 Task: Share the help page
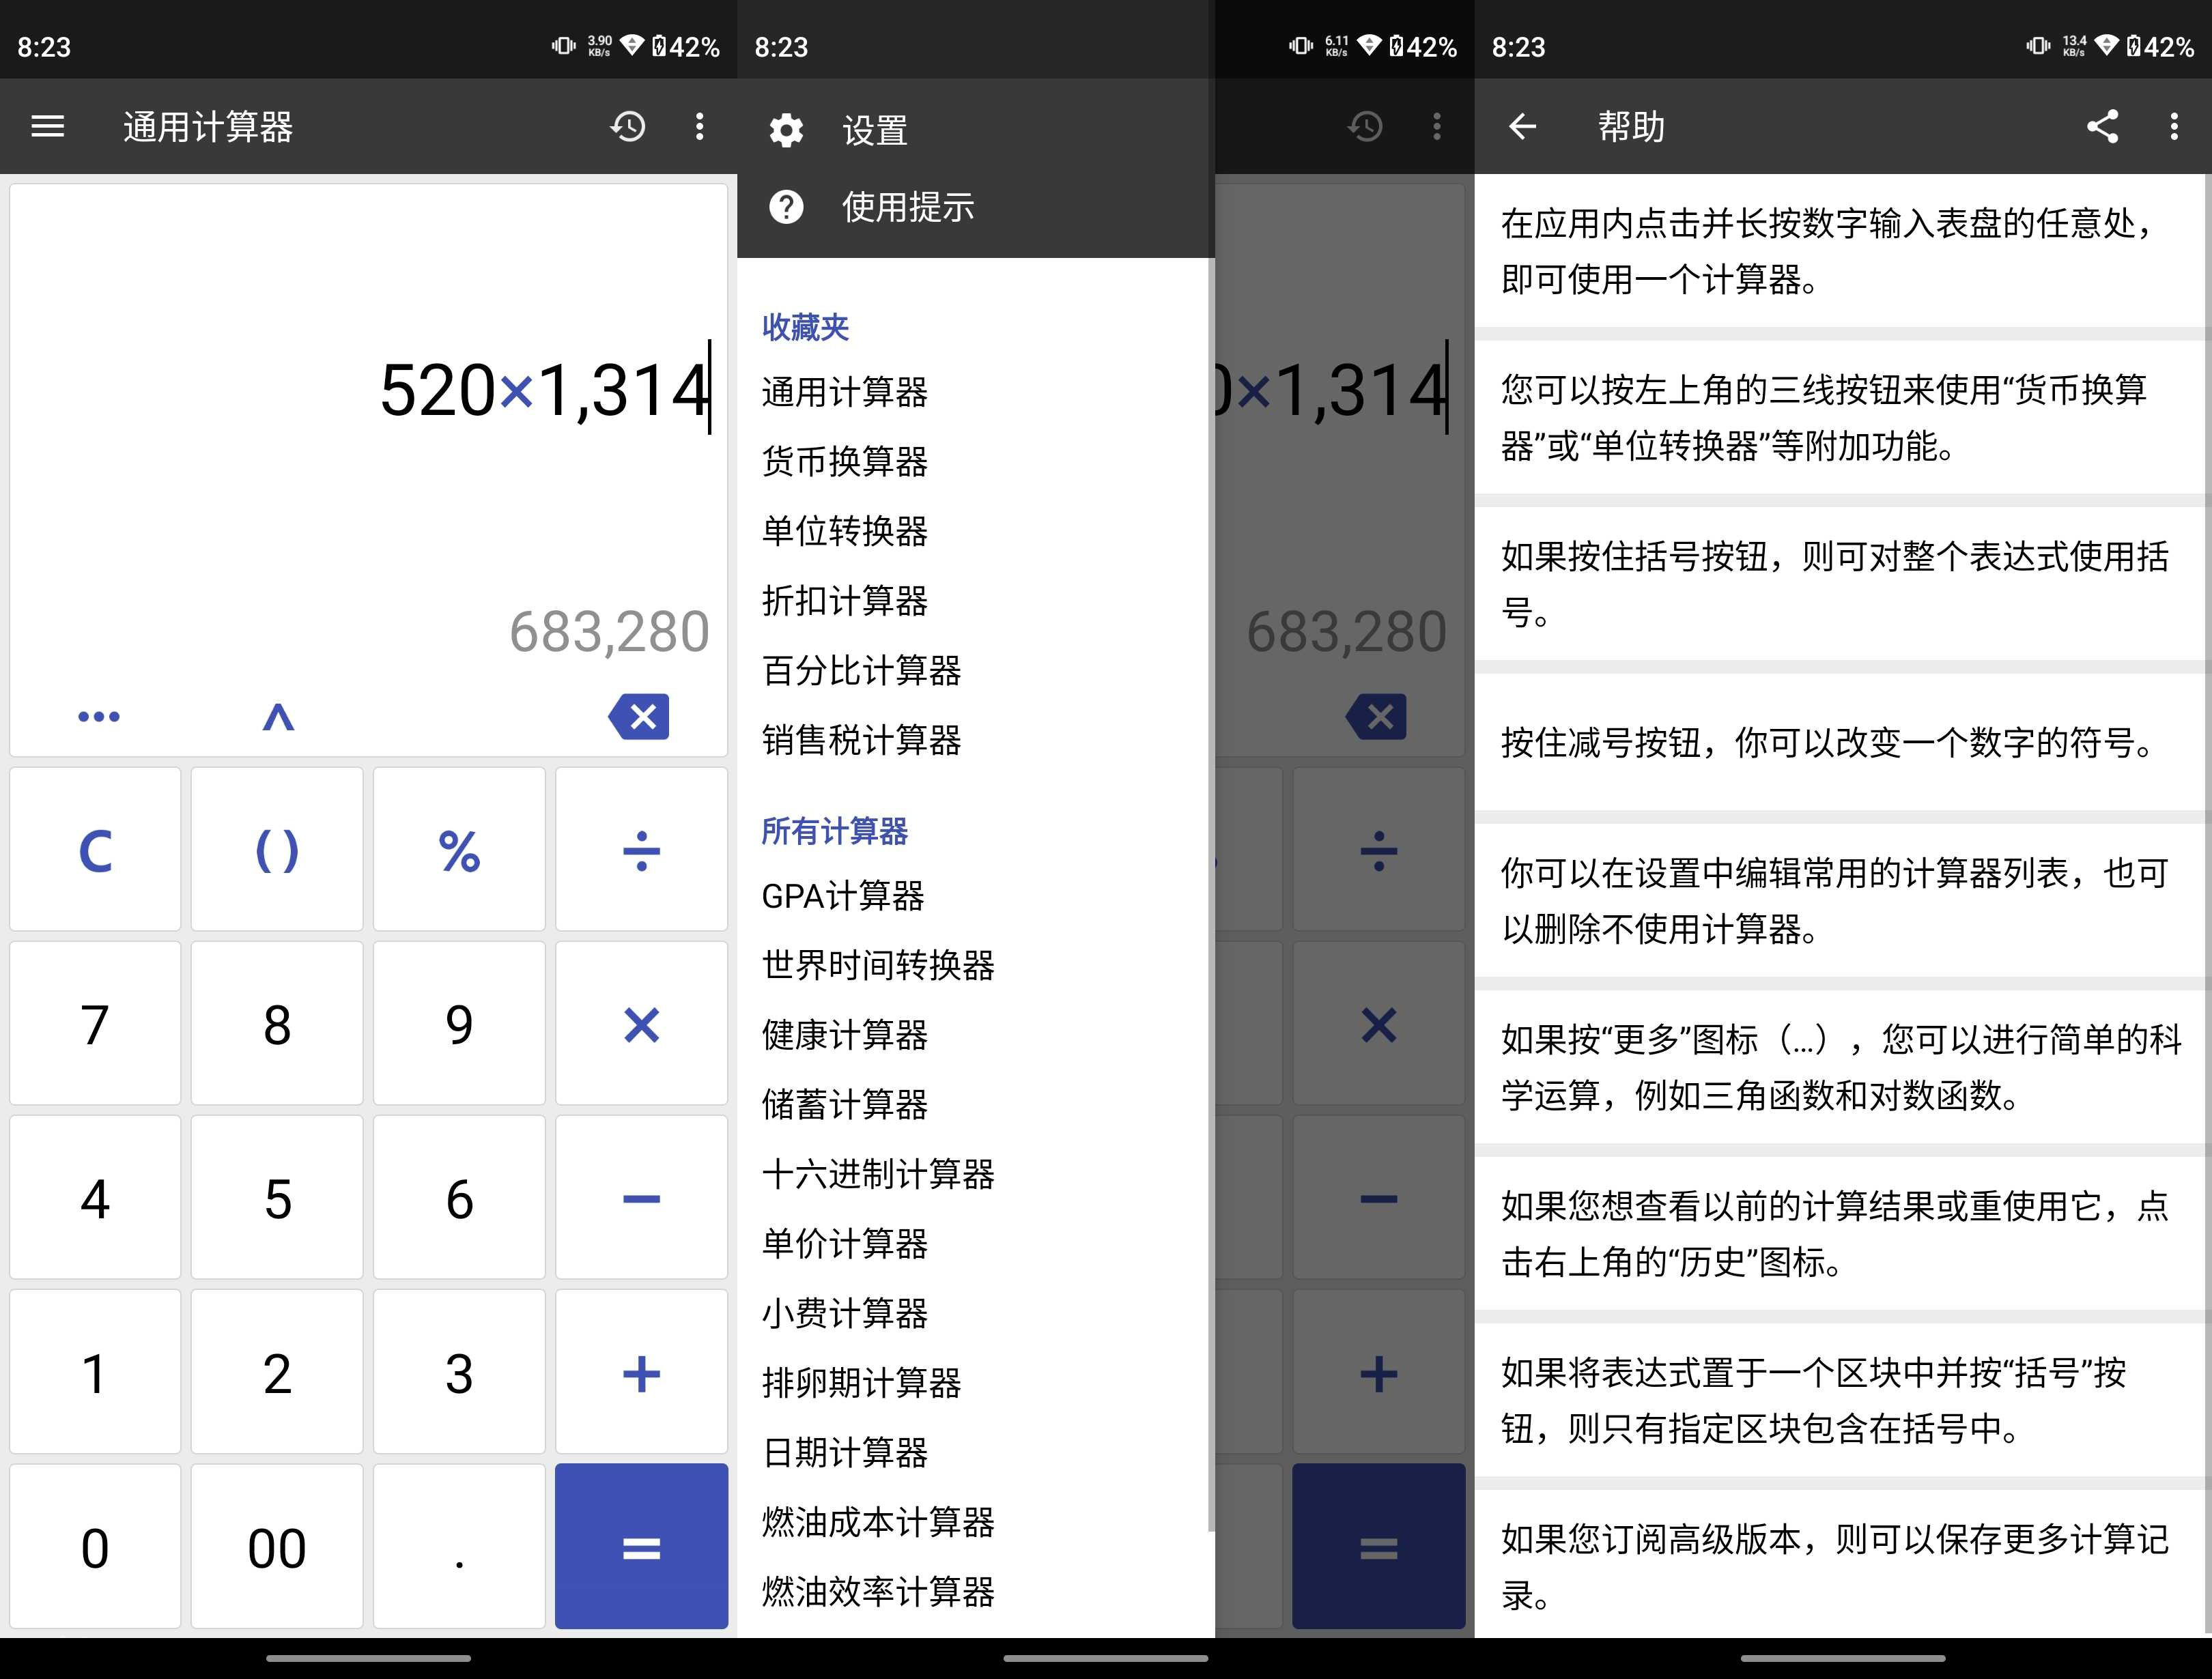[2103, 126]
